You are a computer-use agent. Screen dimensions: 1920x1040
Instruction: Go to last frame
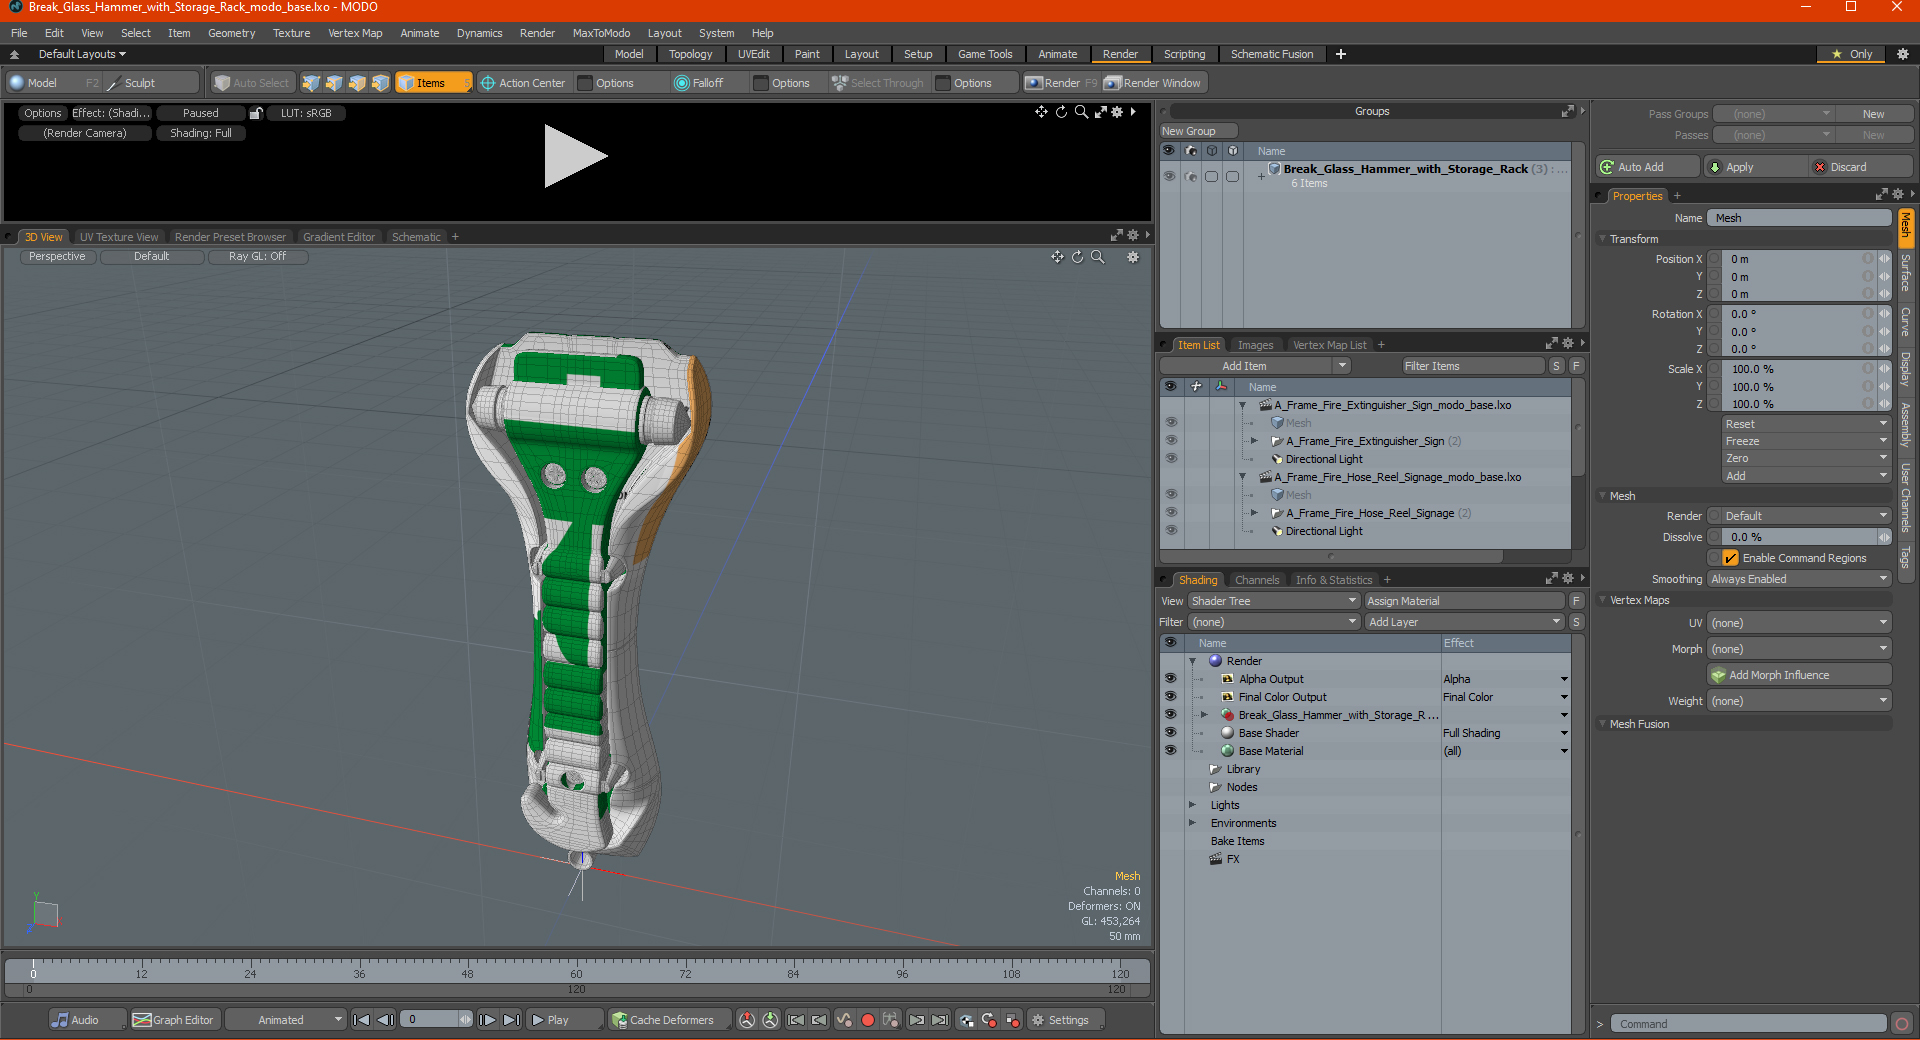pos(511,1020)
